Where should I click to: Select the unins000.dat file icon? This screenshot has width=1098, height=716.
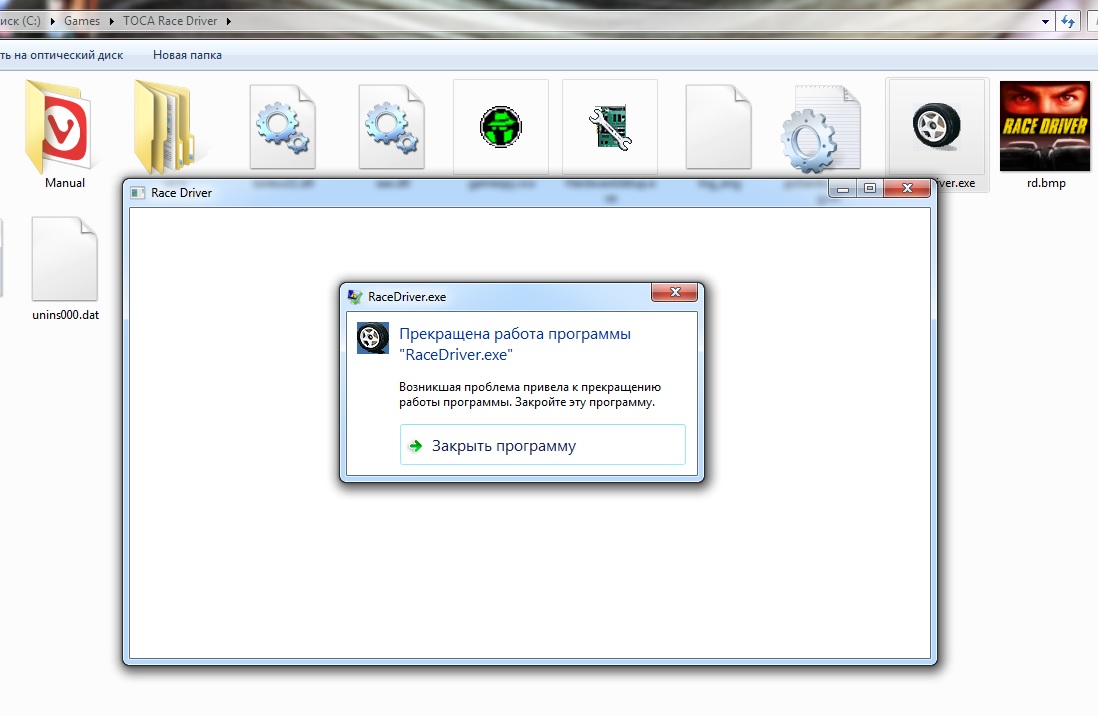pyautogui.click(x=64, y=259)
